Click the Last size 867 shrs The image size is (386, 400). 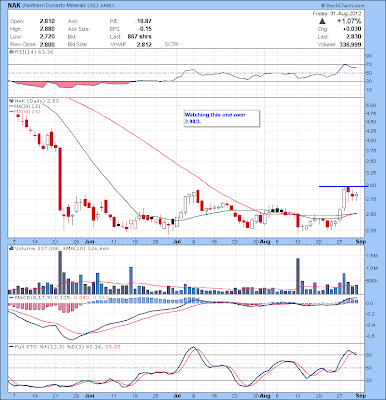[x=139, y=36]
